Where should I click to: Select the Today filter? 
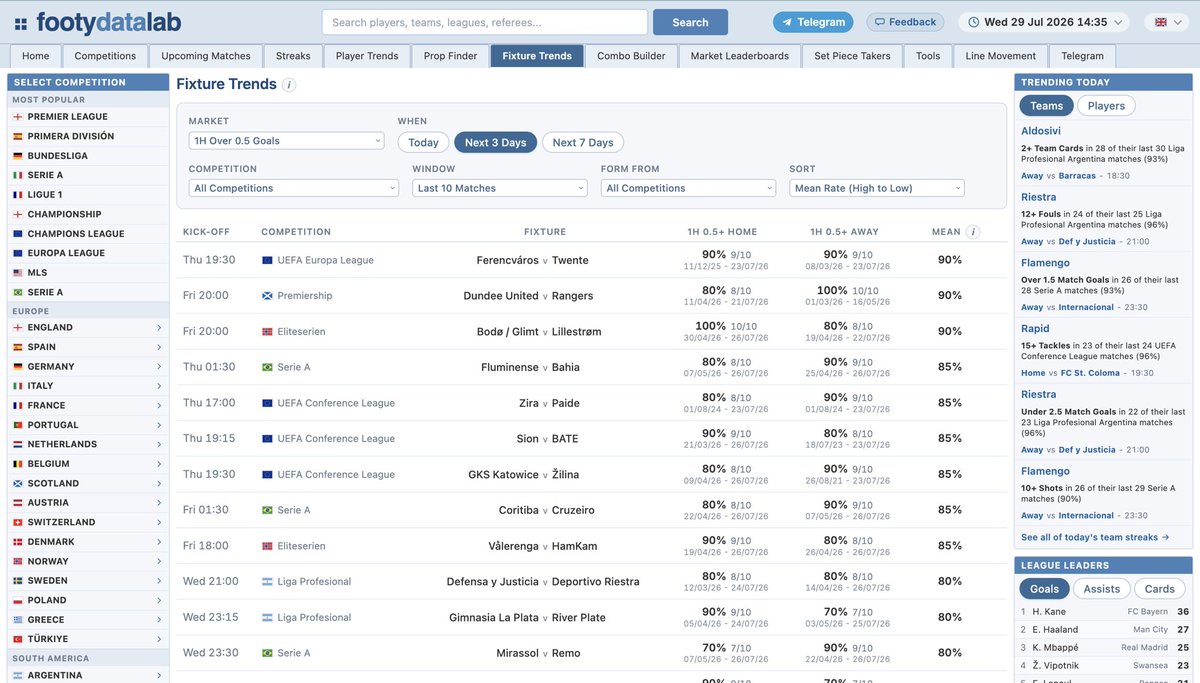423,142
